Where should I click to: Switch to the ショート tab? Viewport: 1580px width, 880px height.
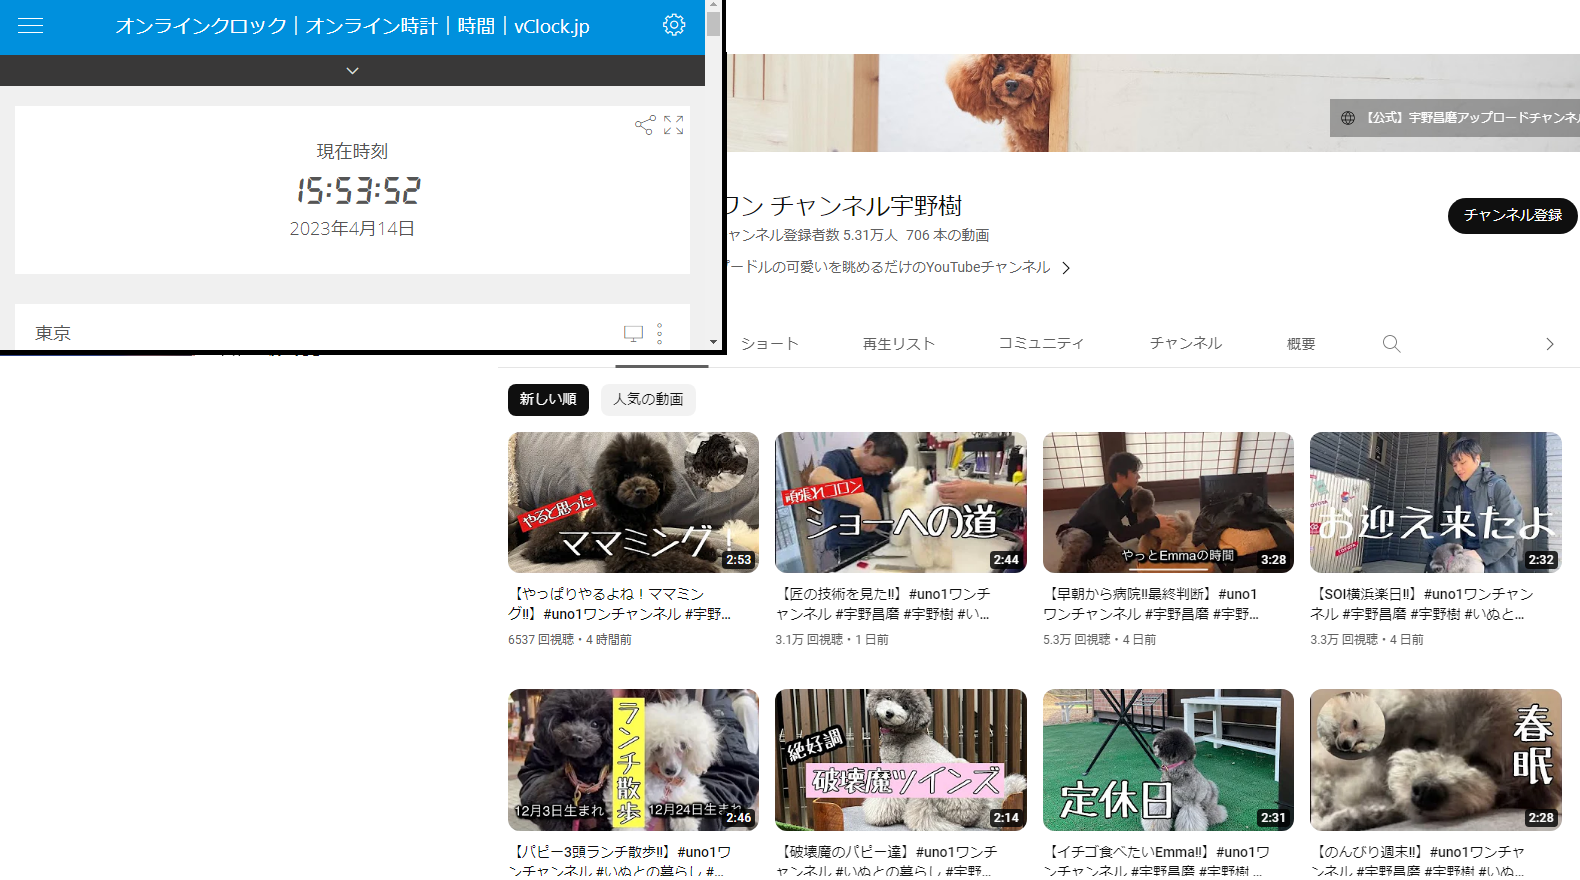coord(769,344)
